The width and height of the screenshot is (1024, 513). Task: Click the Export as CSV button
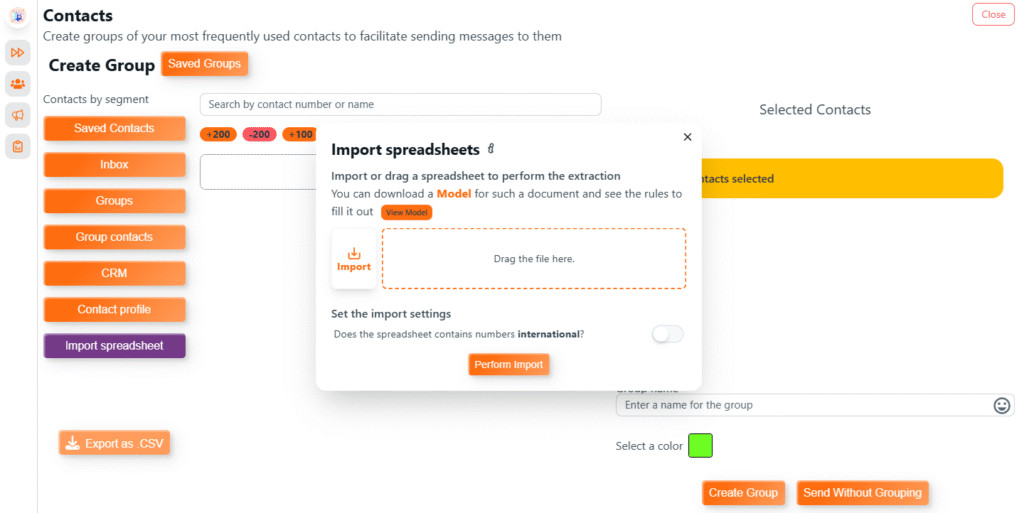pos(114,443)
